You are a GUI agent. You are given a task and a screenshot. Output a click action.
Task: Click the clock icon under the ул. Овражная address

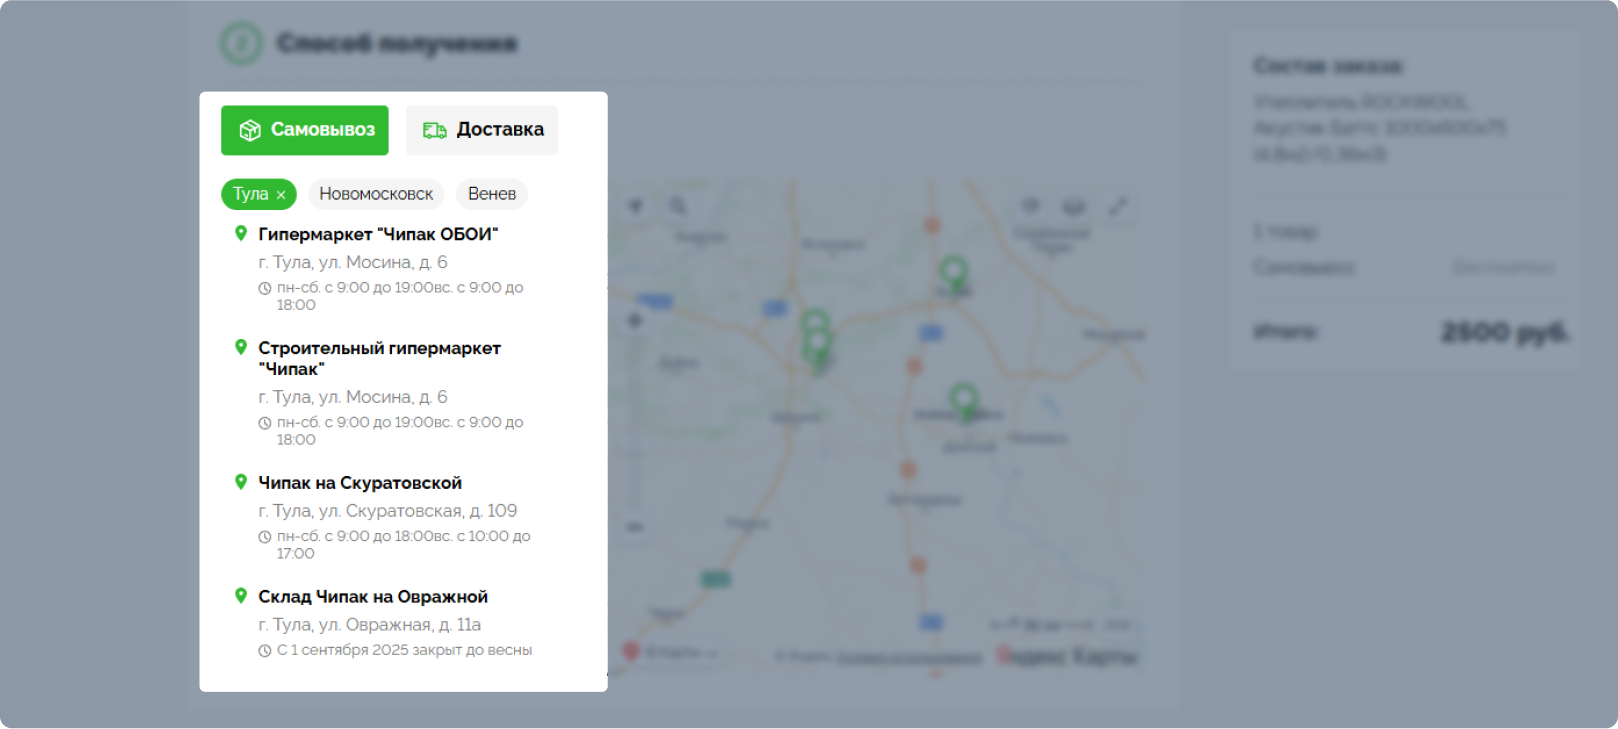point(265,651)
